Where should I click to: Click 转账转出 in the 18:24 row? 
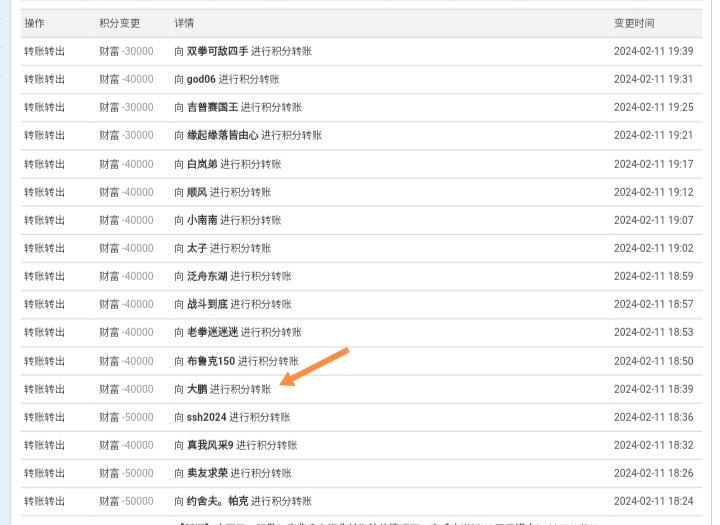point(45,501)
